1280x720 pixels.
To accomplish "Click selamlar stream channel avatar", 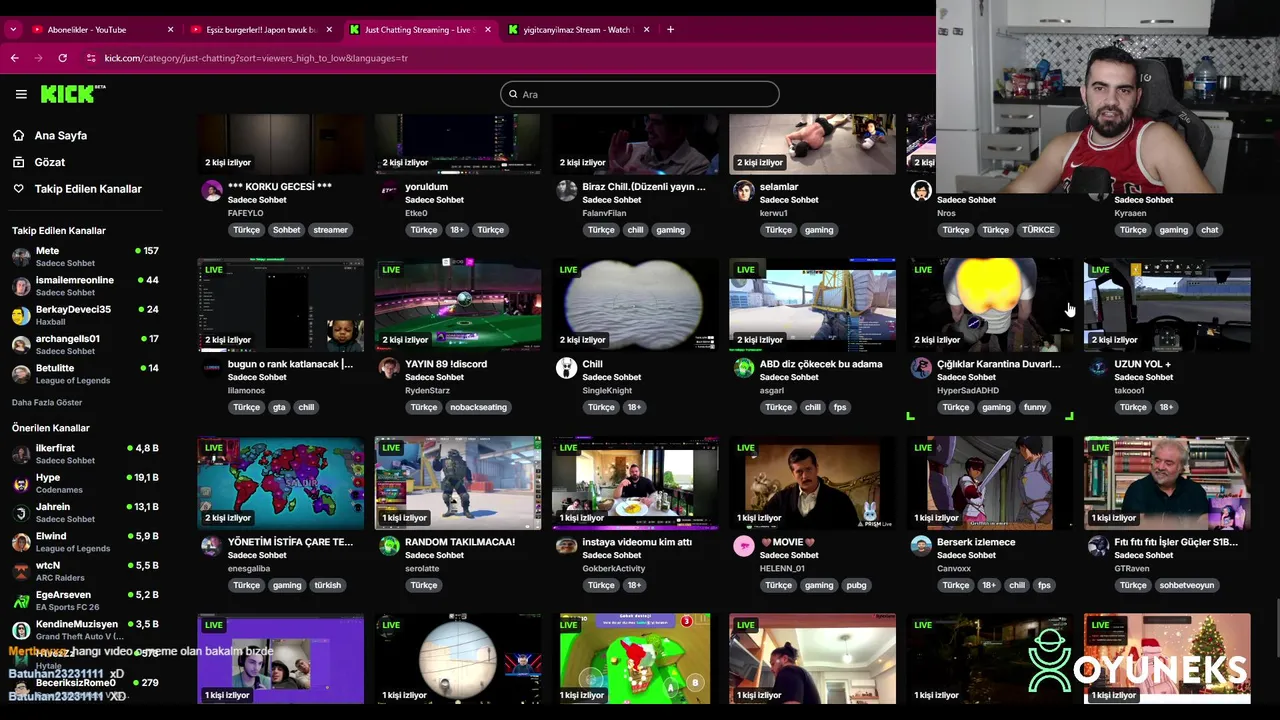I will [743, 190].
